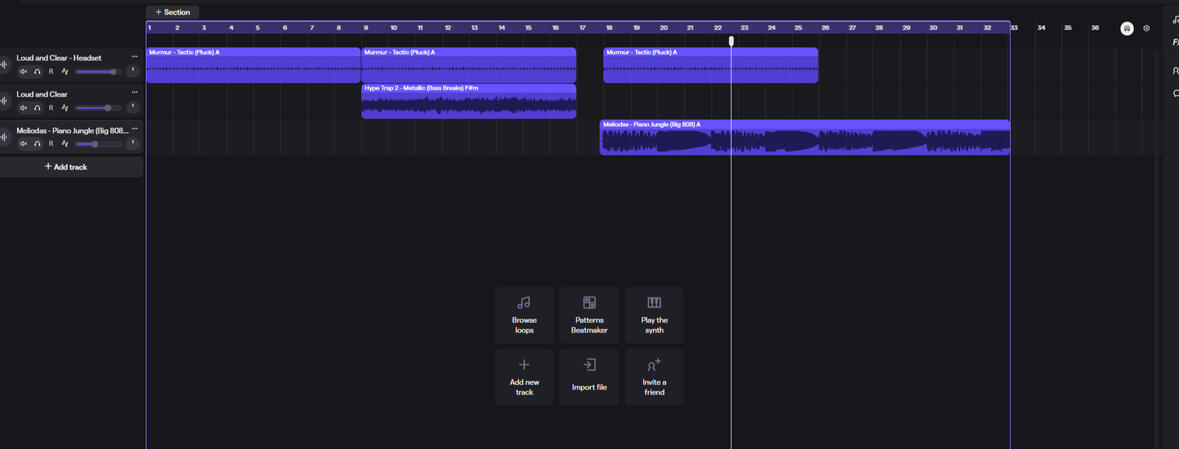Arm recording on Meliodas - Piano Jungle track
This screenshot has height=449, width=1179.
(51, 144)
